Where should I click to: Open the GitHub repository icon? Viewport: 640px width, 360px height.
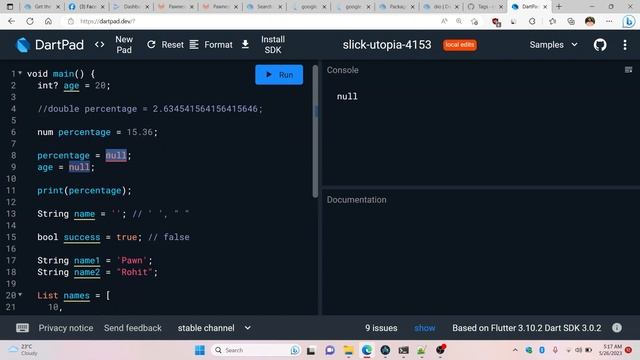pos(600,44)
